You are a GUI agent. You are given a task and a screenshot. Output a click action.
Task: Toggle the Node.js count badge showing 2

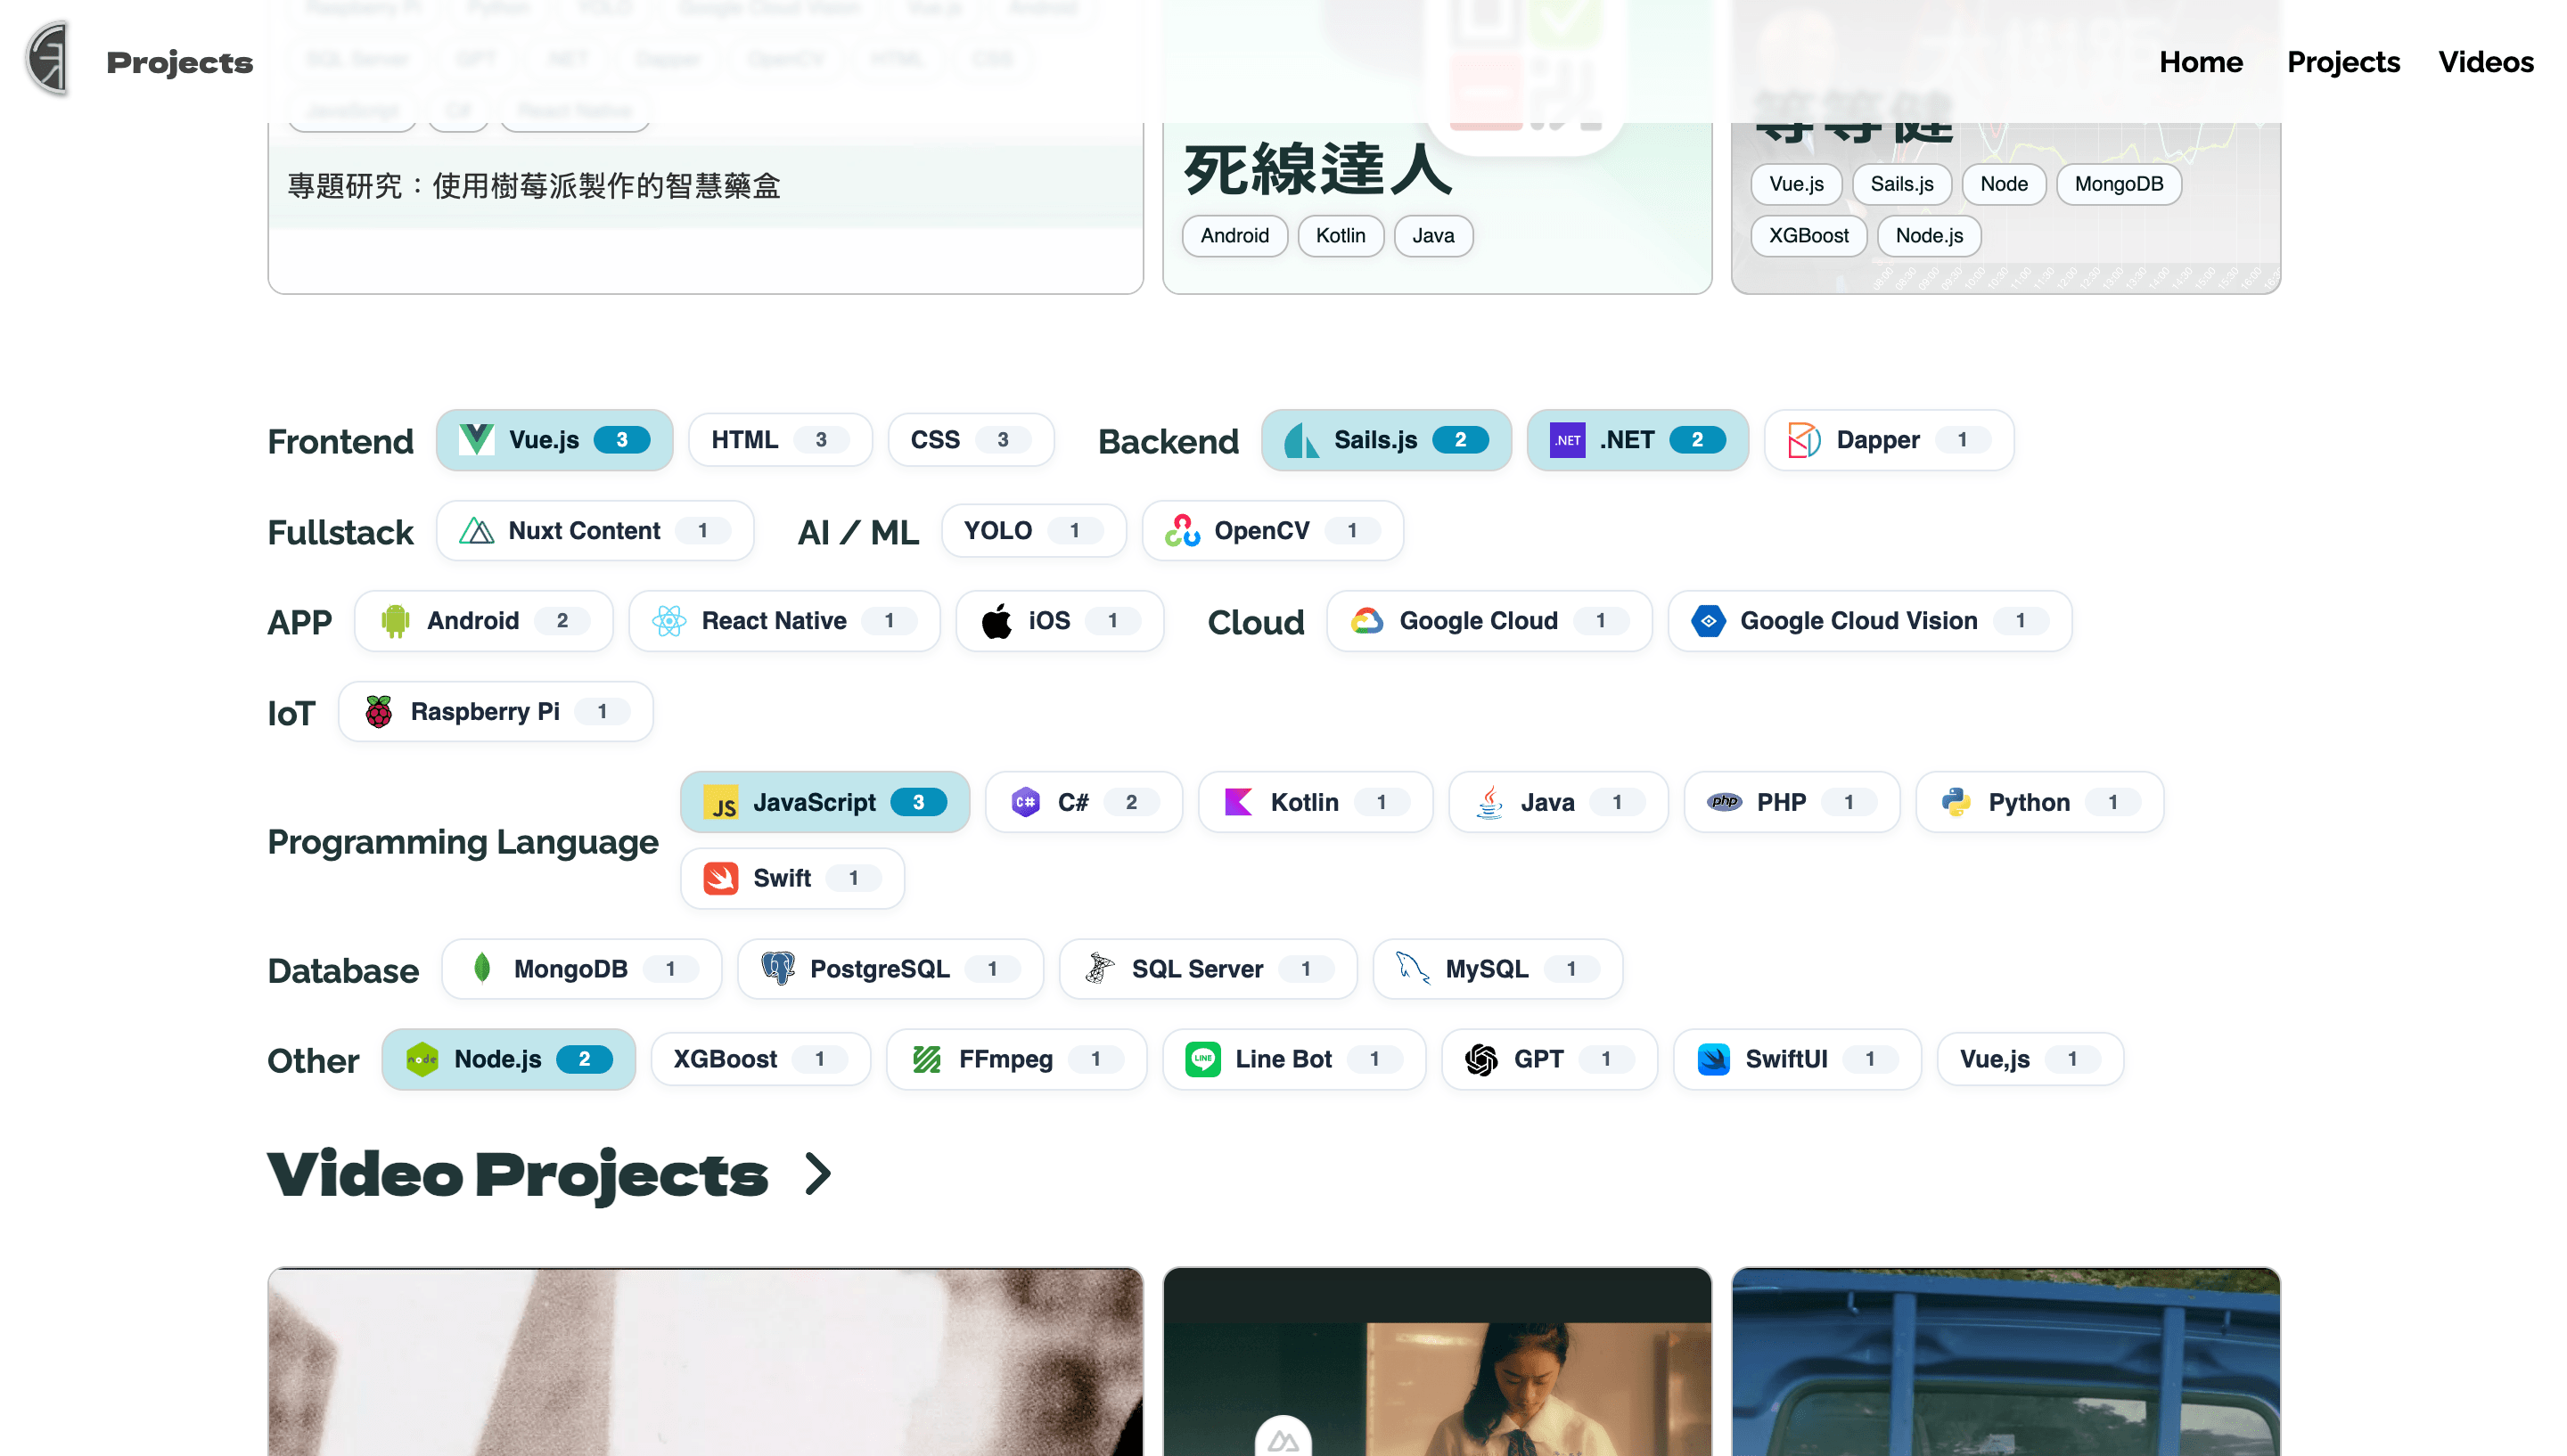(584, 1060)
